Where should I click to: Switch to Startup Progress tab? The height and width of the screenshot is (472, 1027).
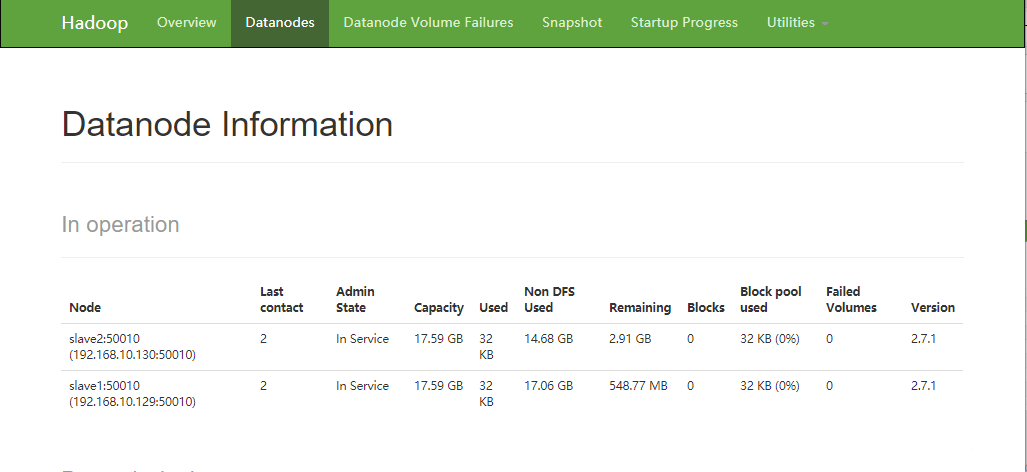[x=684, y=23]
